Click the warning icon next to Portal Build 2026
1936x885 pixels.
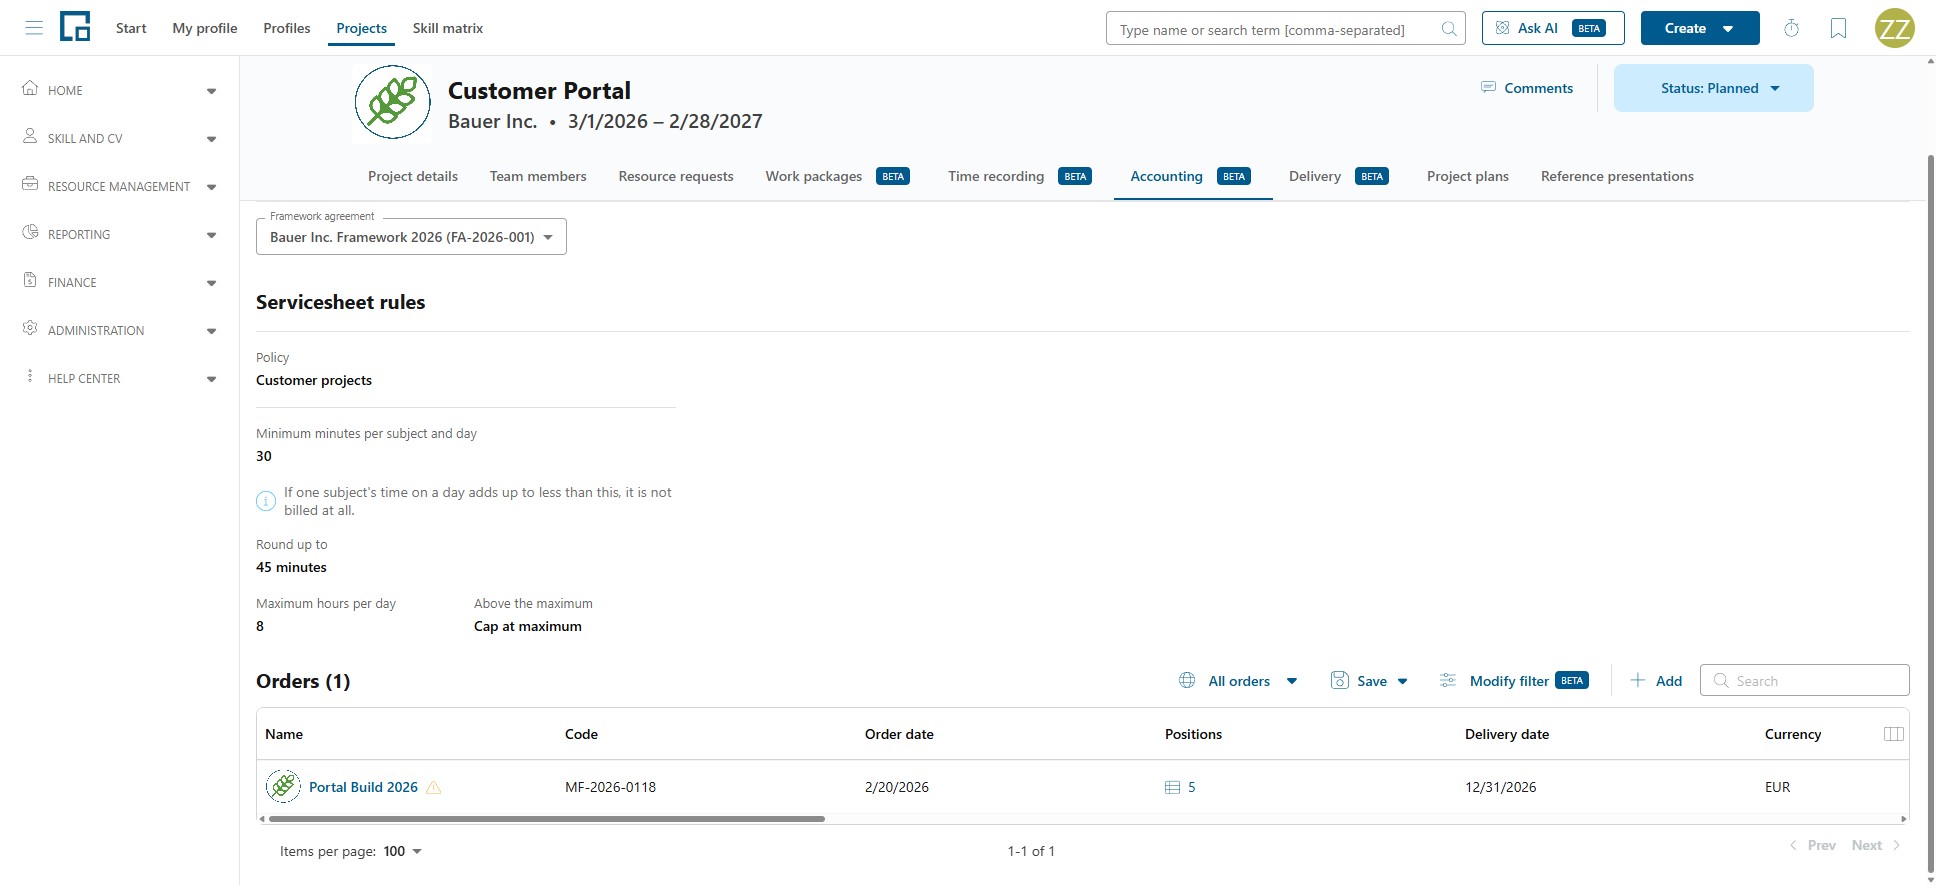(433, 788)
